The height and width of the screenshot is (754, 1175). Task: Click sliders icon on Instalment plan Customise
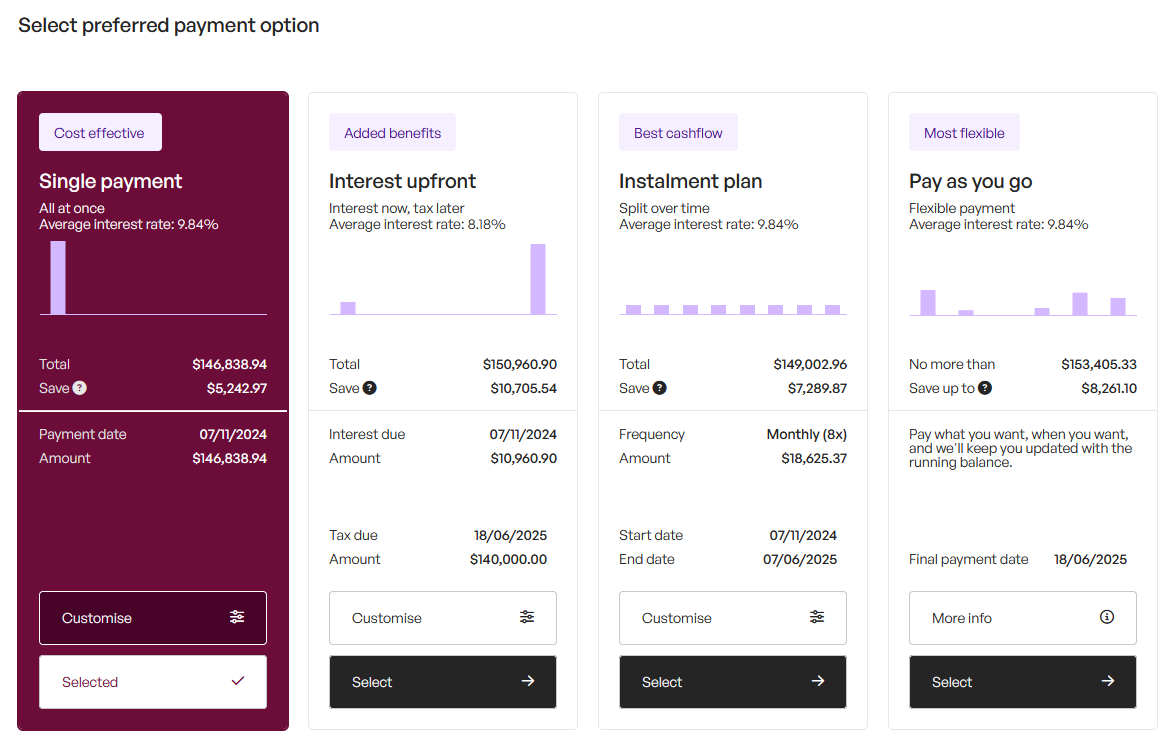(817, 617)
